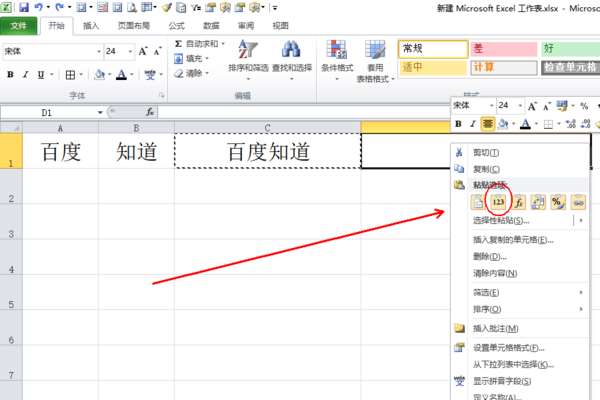Expand the 筛选(E) submenu arrow
This screenshot has height=400, width=600.
581,292
